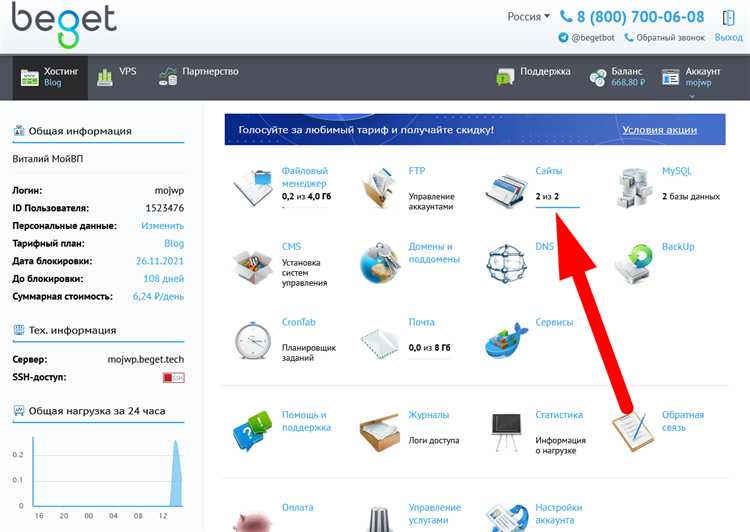Click the Изменить personal data link
The height and width of the screenshot is (532, 750).
163,226
